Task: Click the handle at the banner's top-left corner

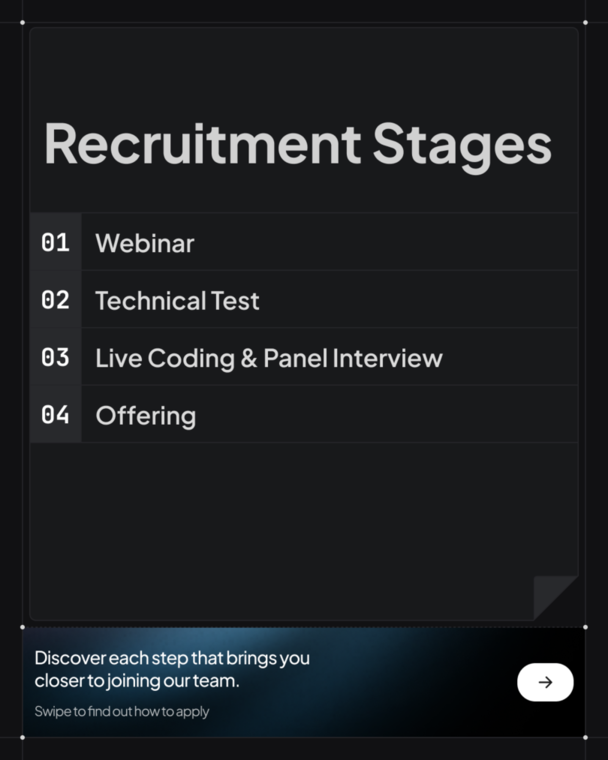Action: coord(22,627)
